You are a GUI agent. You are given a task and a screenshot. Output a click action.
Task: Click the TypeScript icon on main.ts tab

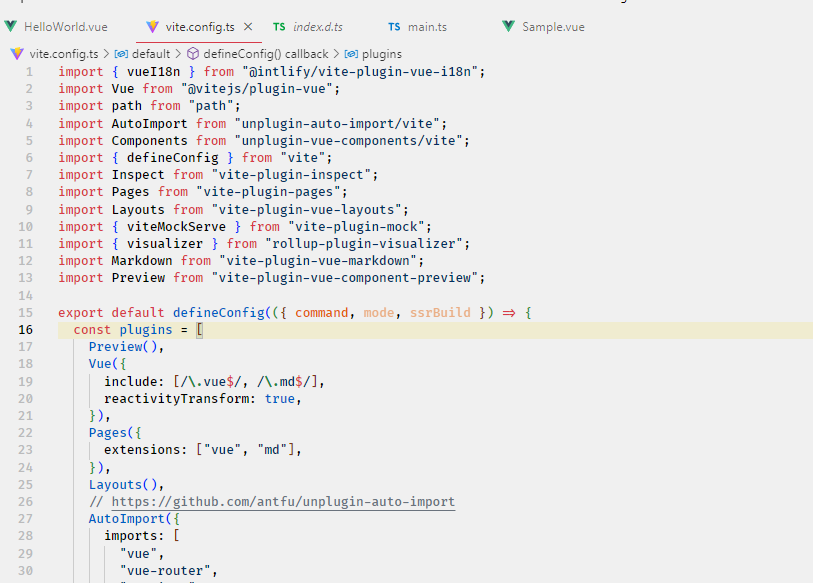394,25
